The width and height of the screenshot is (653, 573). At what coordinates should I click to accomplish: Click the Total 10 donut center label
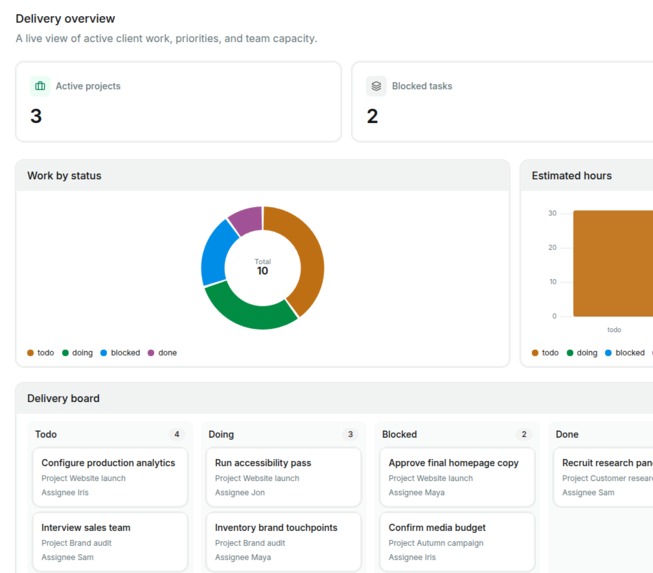tap(262, 267)
